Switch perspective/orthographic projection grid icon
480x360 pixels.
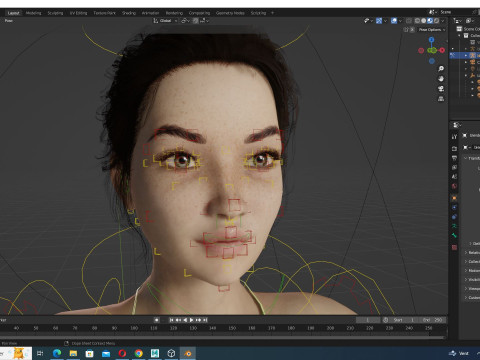[x=441, y=99]
